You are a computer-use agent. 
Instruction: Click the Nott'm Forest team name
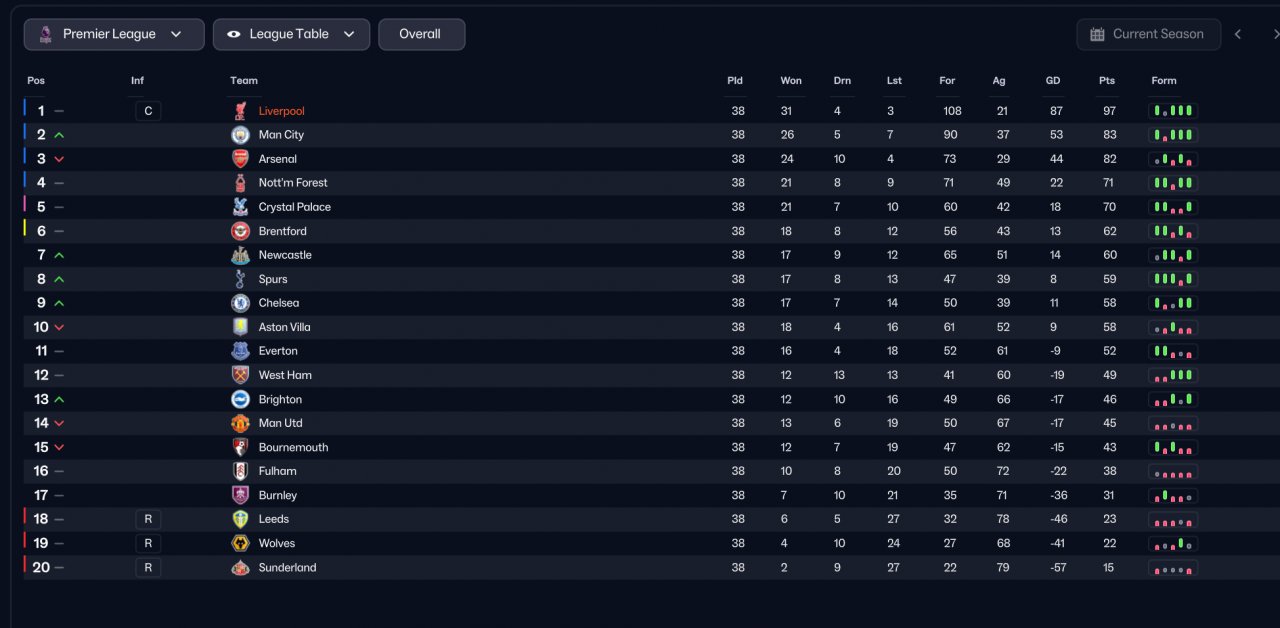tap(293, 183)
